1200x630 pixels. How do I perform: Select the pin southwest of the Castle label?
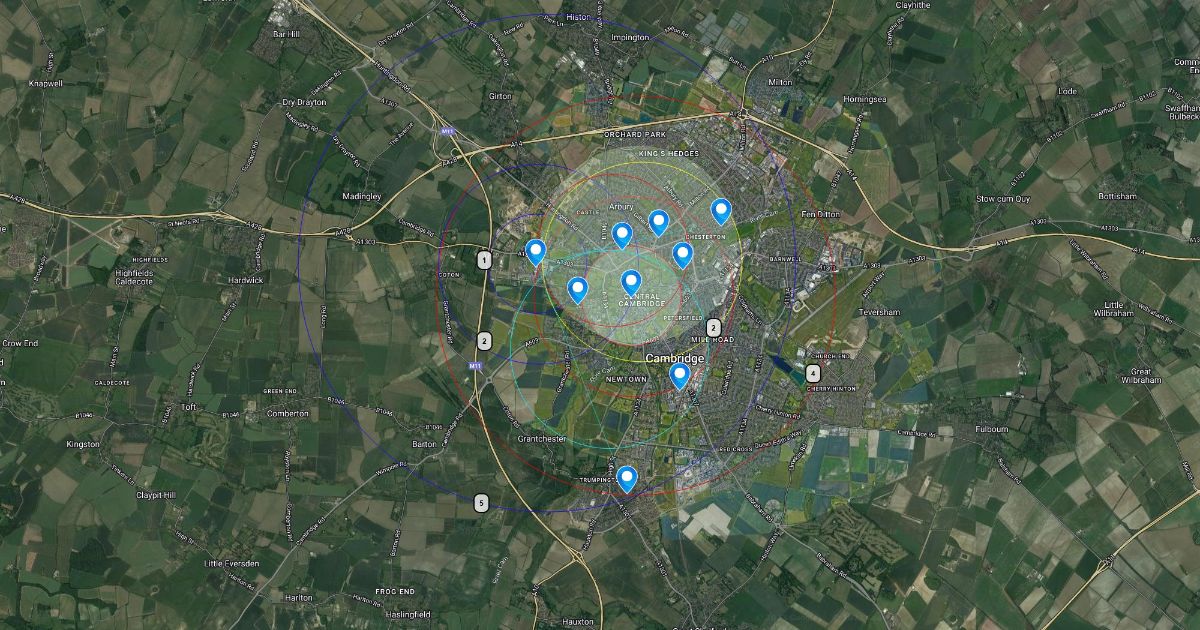click(578, 290)
